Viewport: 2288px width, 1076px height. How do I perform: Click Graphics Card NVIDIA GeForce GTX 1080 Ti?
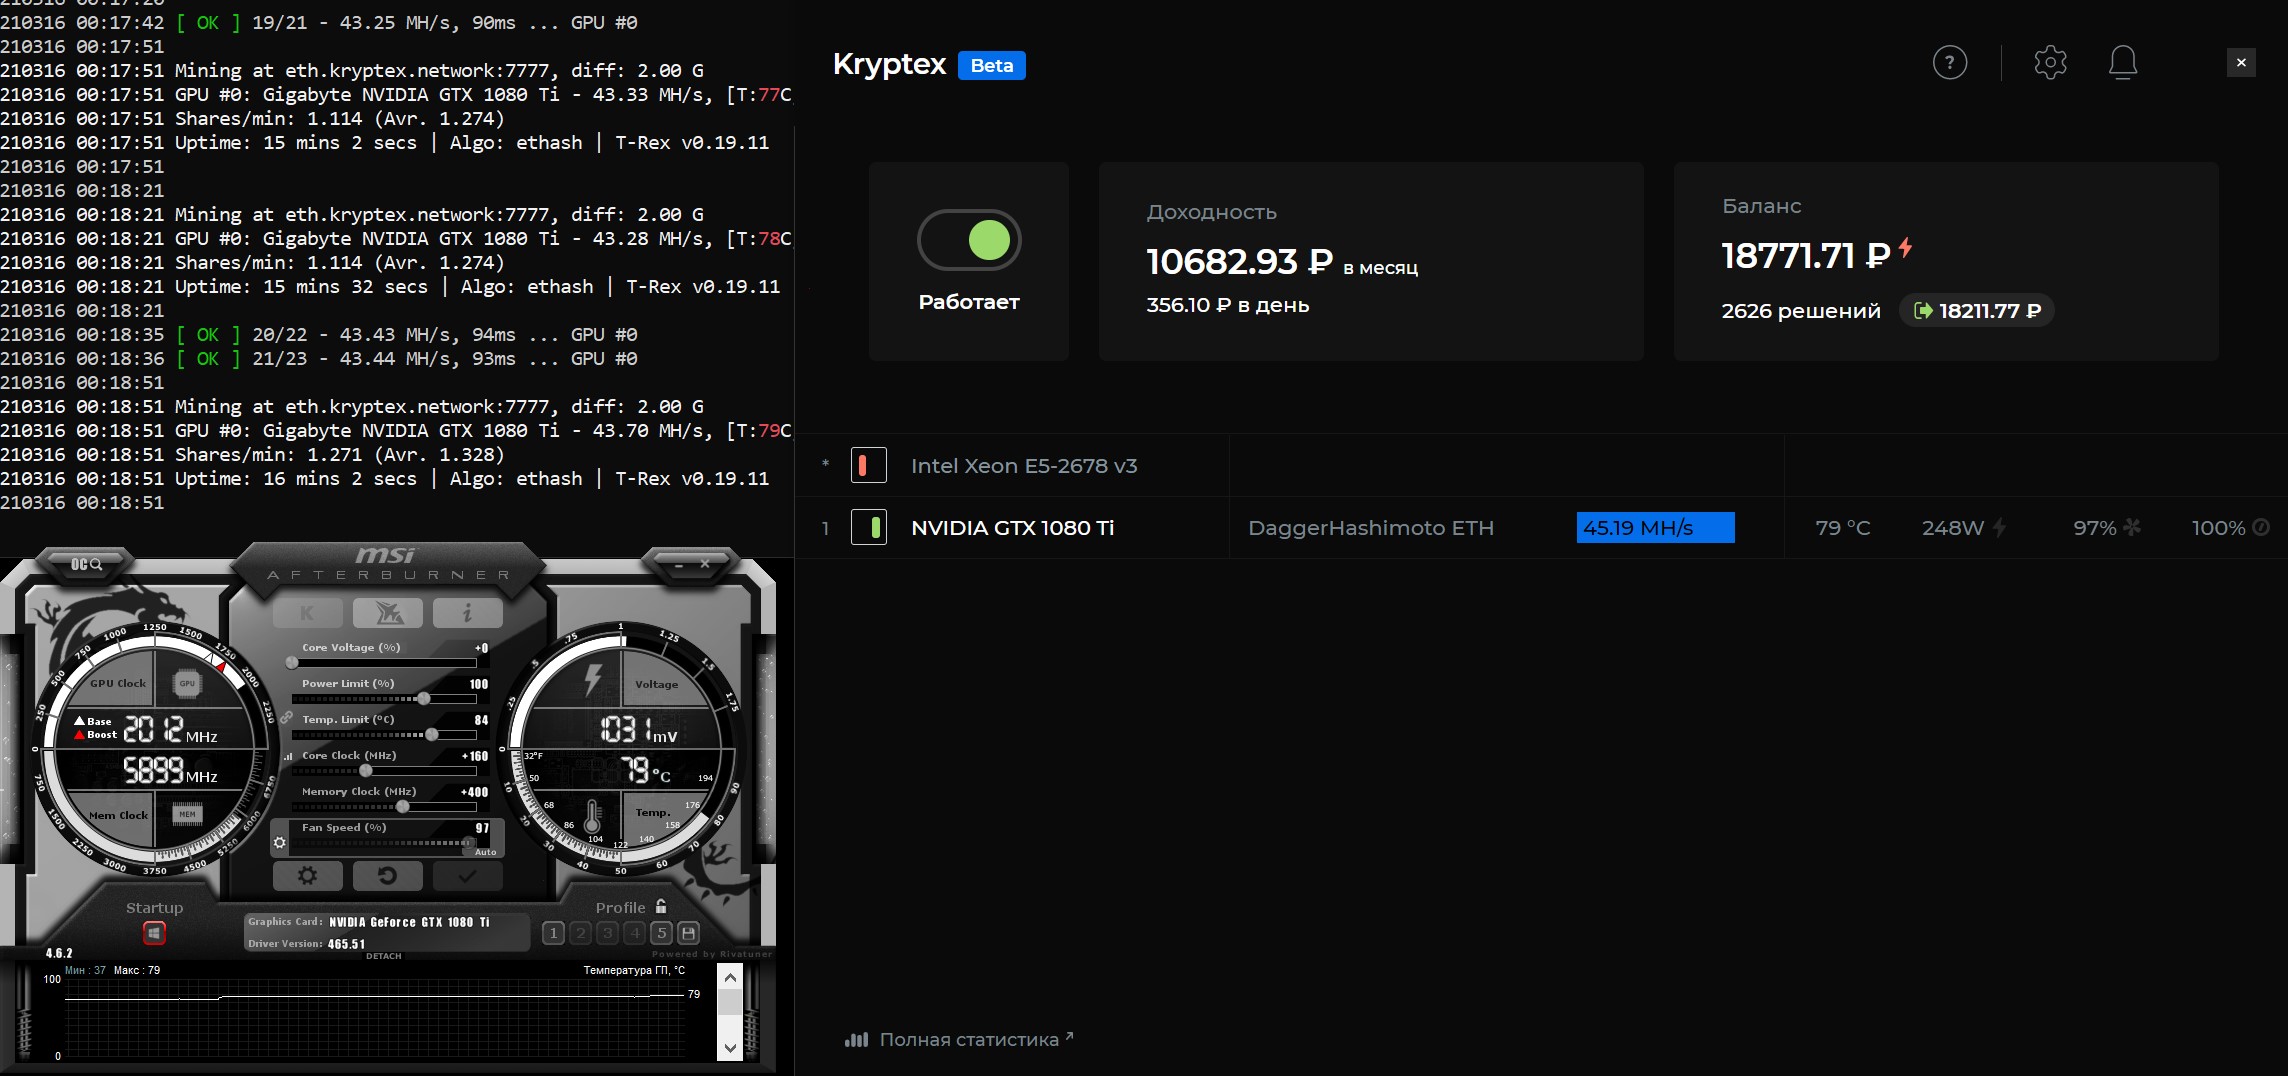pyautogui.click(x=369, y=922)
